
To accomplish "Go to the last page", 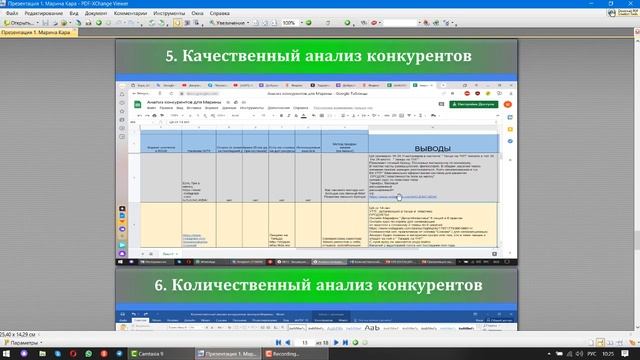I will pos(345,342).
